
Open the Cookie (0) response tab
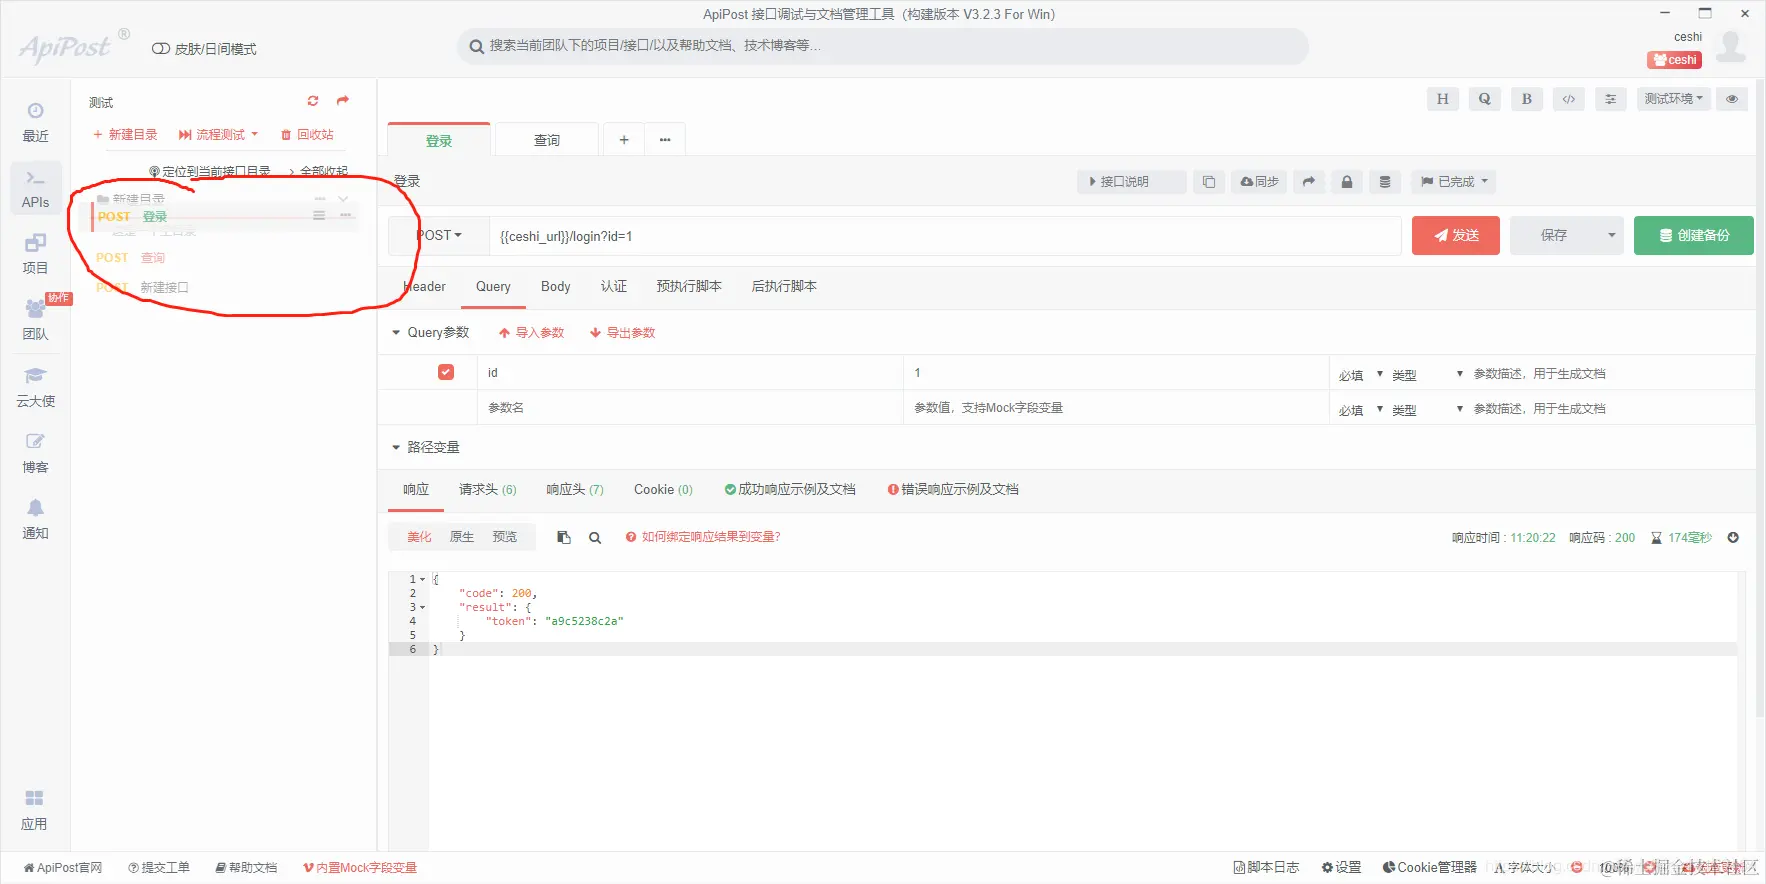pos(663,490)
